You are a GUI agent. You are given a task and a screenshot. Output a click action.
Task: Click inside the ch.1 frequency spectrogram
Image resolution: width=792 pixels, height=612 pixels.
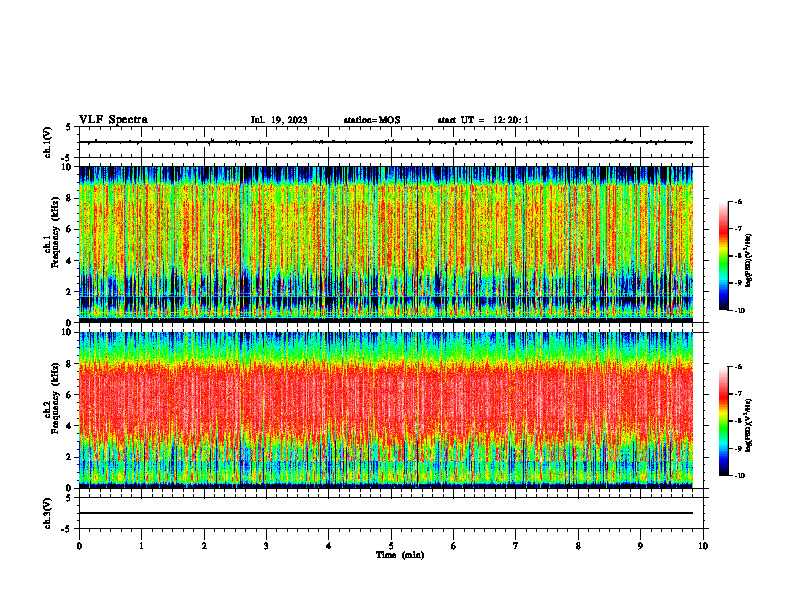[386, 244]
